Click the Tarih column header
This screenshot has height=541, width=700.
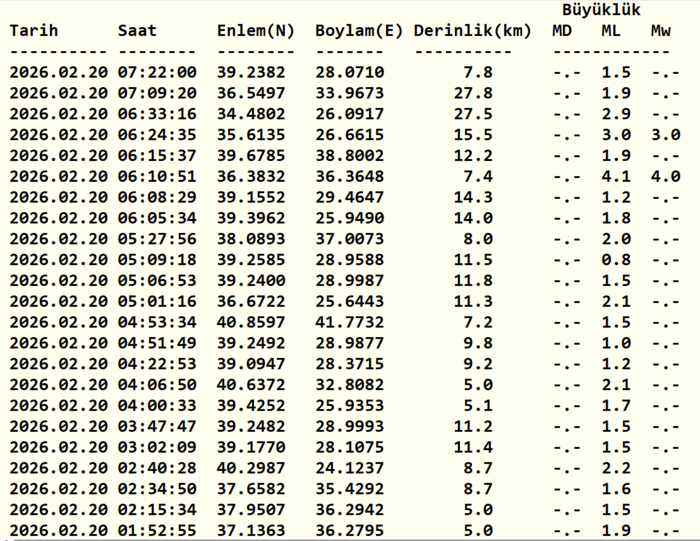(34, 30)
